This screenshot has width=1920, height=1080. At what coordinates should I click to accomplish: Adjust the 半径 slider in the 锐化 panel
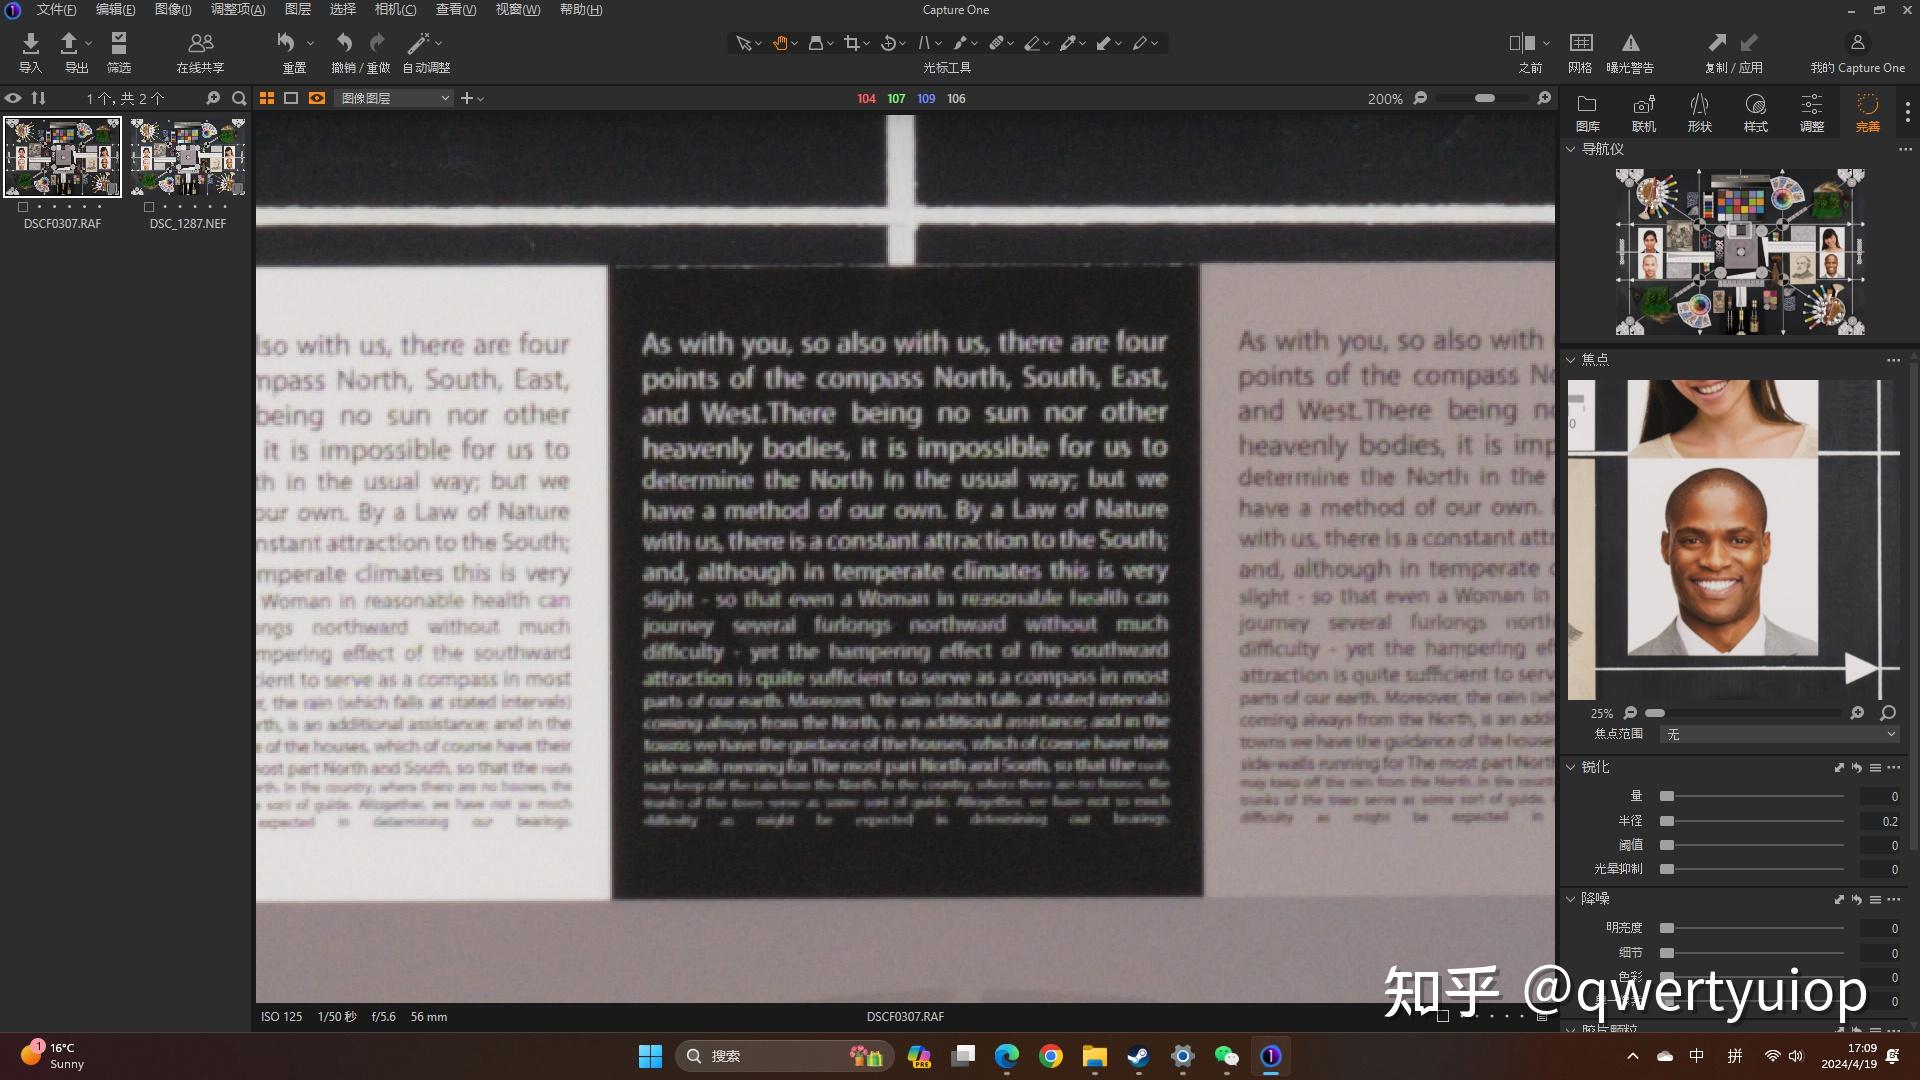[1666, 820]
